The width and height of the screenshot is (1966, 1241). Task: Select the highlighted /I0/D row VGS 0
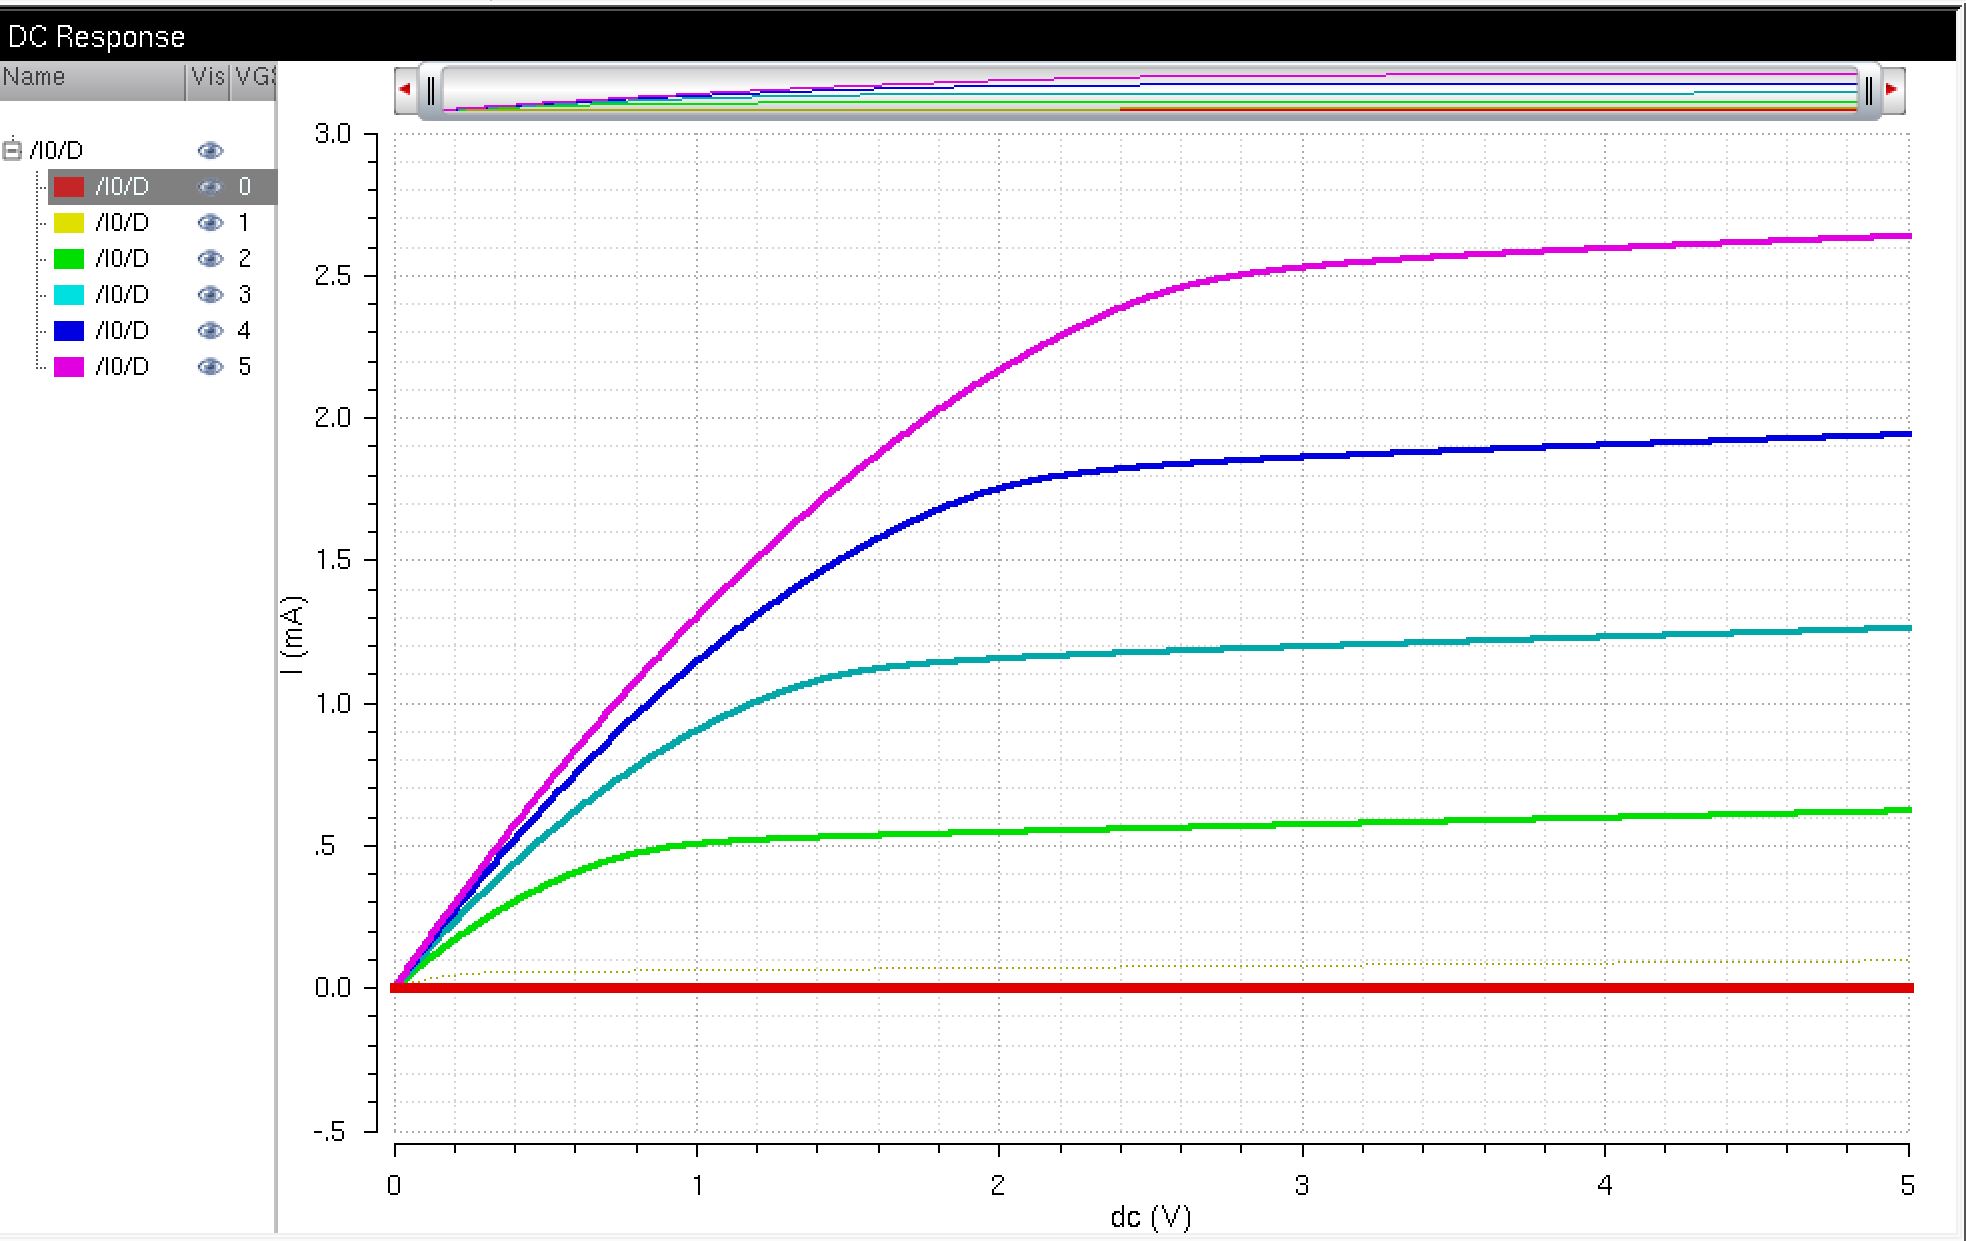(x=162, y=187)
